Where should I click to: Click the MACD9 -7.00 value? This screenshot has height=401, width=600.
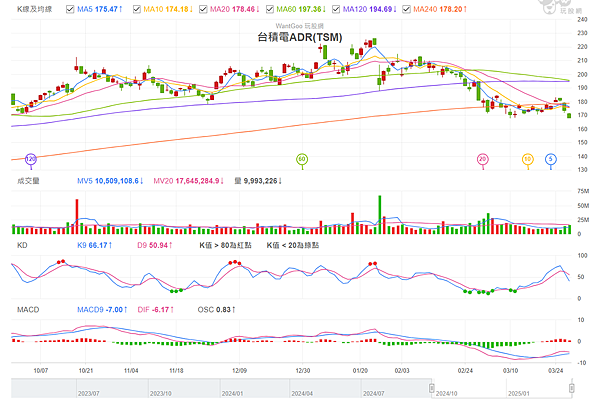102,310
